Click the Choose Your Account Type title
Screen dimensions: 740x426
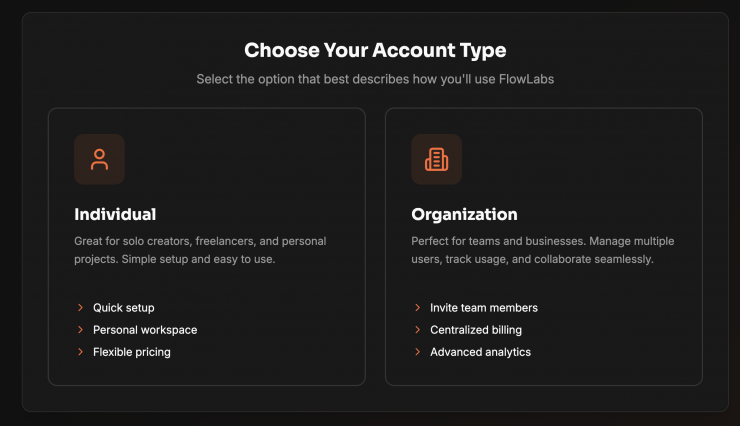tap(375, 50)
